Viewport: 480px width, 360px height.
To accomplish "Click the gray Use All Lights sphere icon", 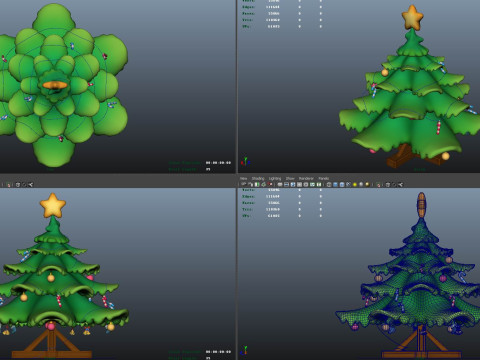I will pyautogui.click(x=361, y=184).
